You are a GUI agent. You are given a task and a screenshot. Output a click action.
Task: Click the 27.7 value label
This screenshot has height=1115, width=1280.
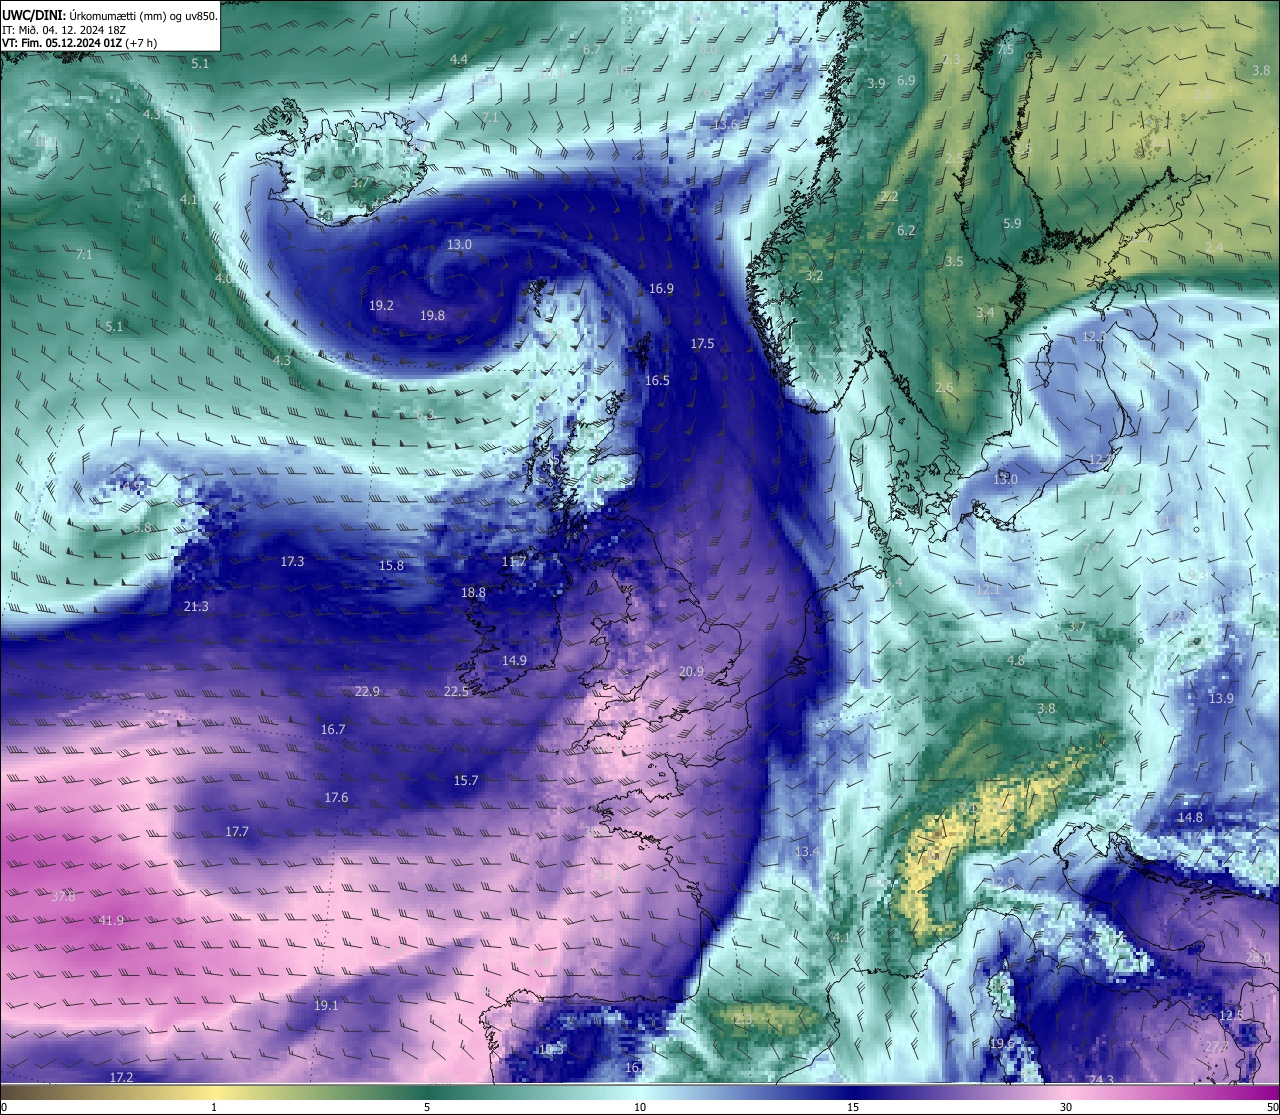tap(1216, 1046)
